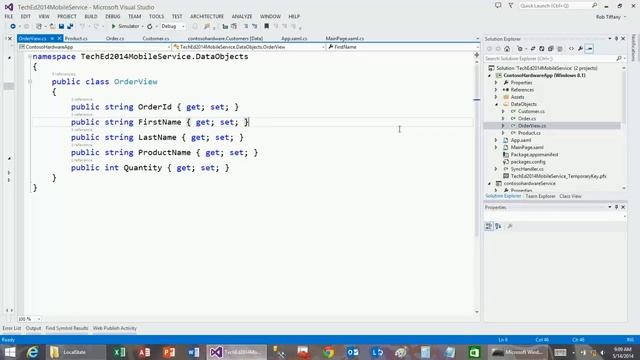The height and width of the screenshot is (360, 640).
Task: Open PowerPoint from the taskbar
Action: click(x=169, y=352)
